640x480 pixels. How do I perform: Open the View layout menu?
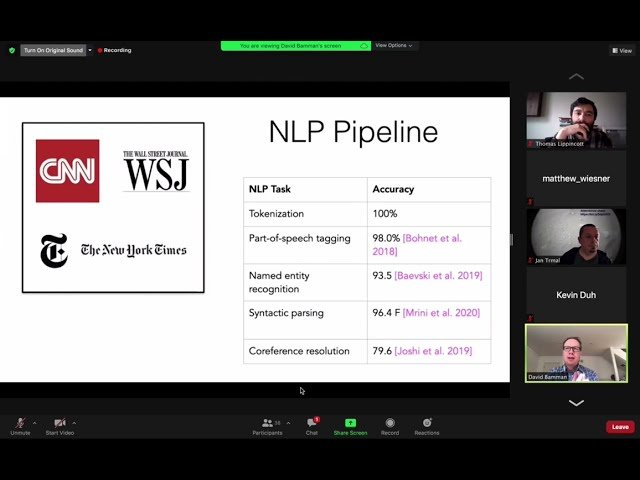pos(621,50)
